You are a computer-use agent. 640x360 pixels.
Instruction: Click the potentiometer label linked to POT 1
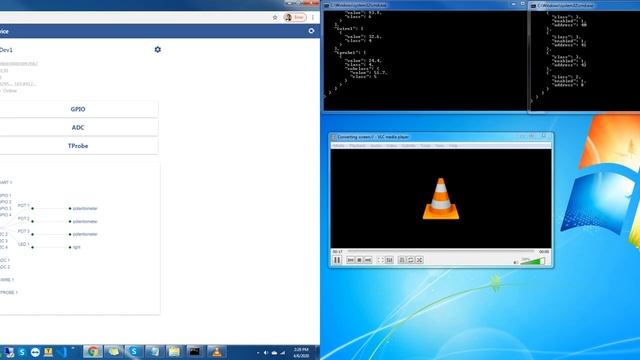pos(85,209)
